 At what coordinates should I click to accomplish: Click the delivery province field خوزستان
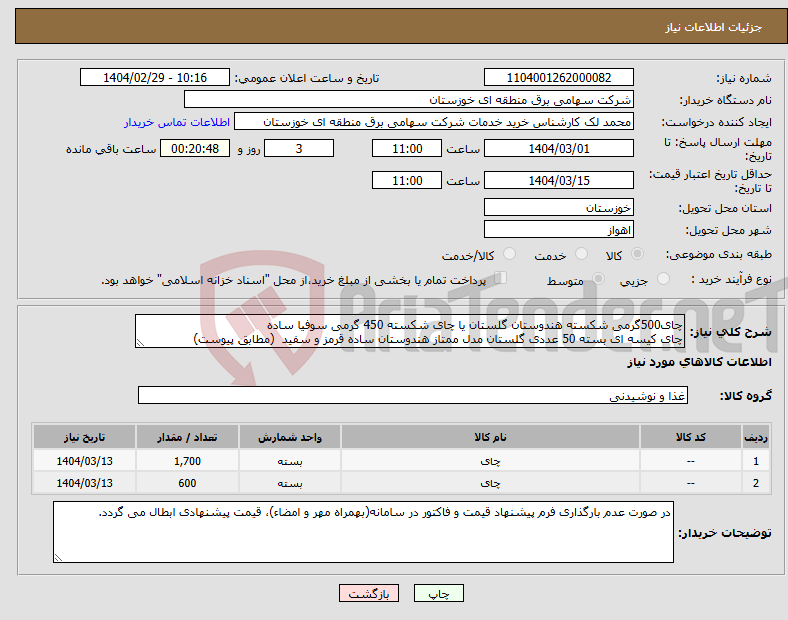[x=558, y=208]
